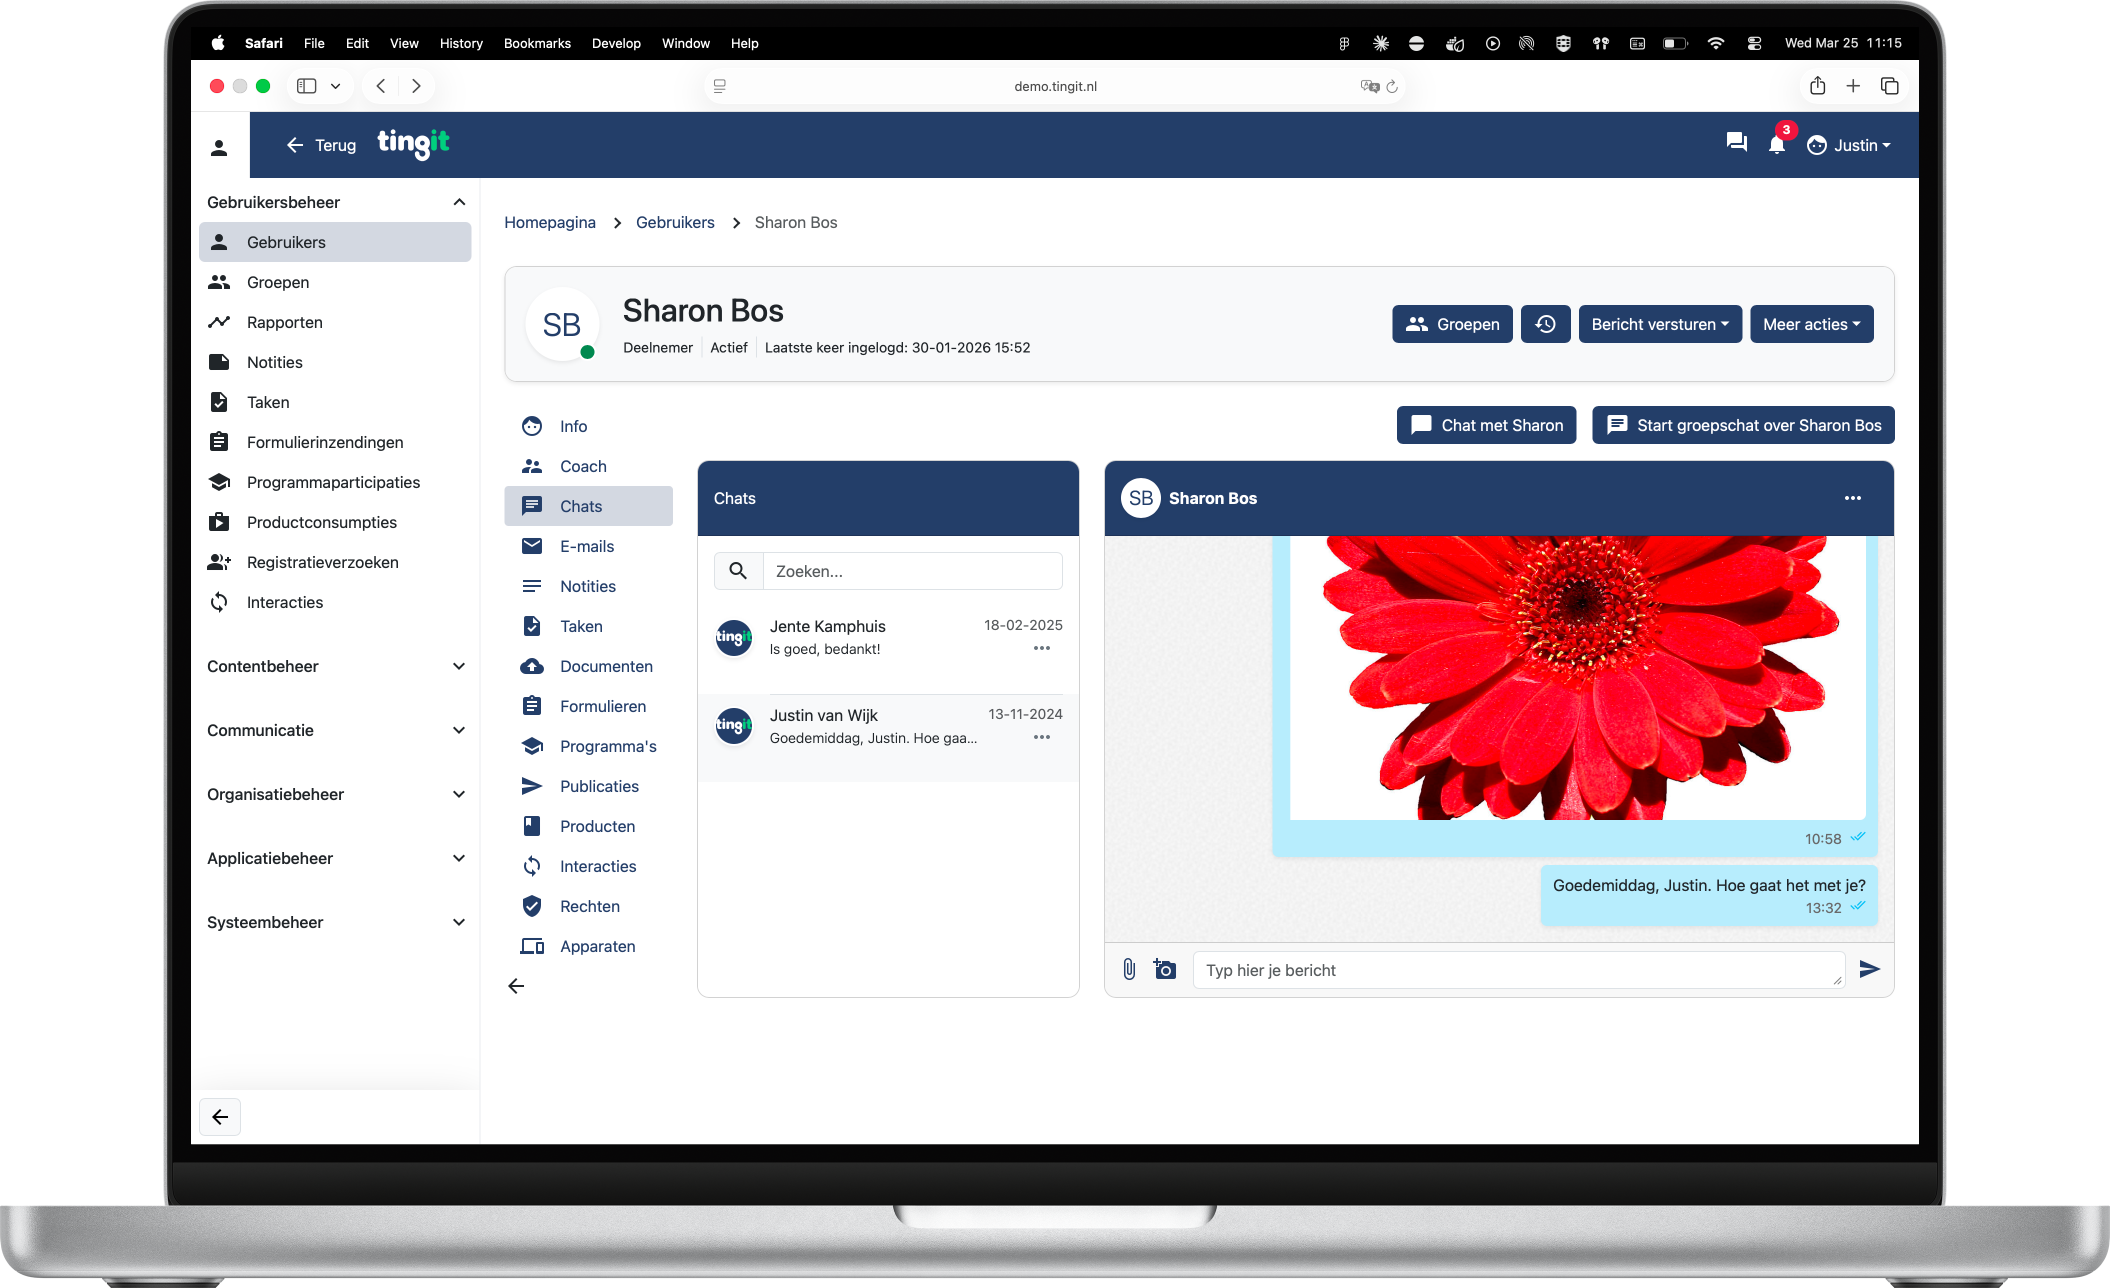Open the activity history clock button
The height and width of the screenshot is (1288, 2110).
[1545, 324]
